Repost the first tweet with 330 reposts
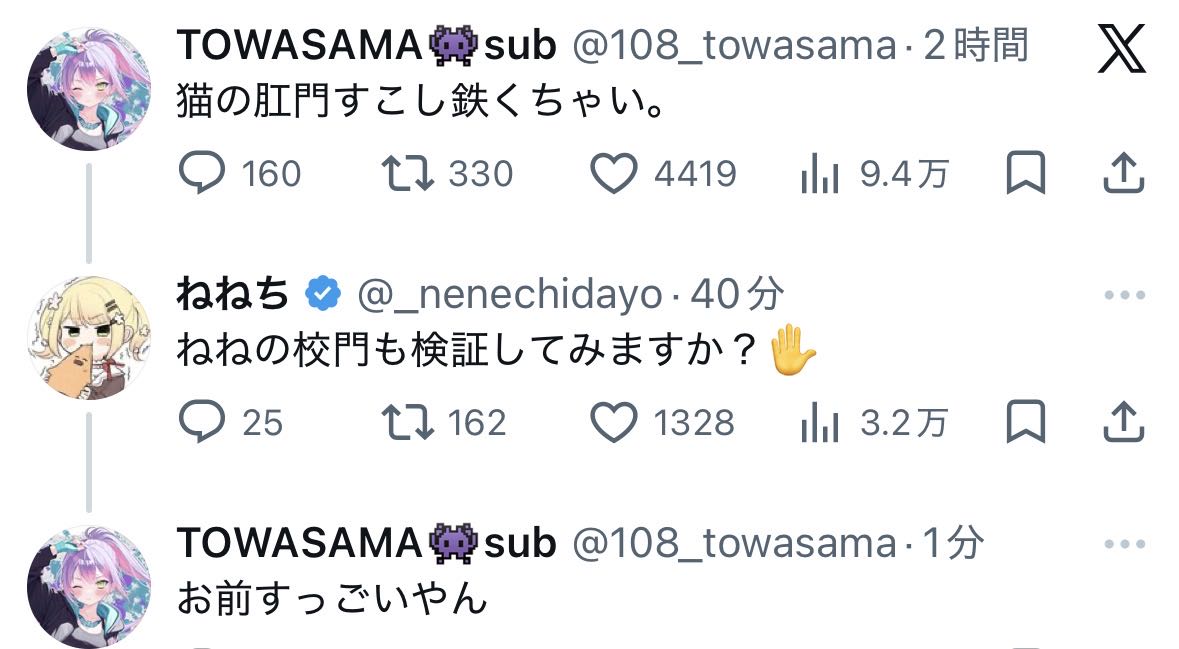This screenshot has width=1179, height=649. pyautogui.click(x=409, y=174)
